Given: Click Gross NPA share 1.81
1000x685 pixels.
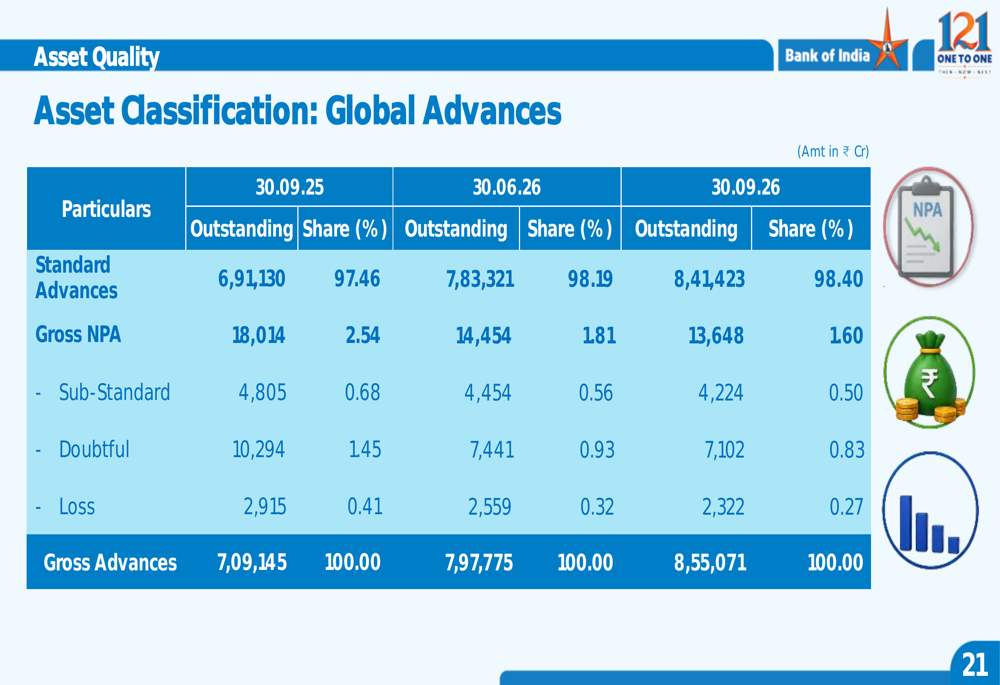Looking at the screenshot, I should (x=599, y=336).
